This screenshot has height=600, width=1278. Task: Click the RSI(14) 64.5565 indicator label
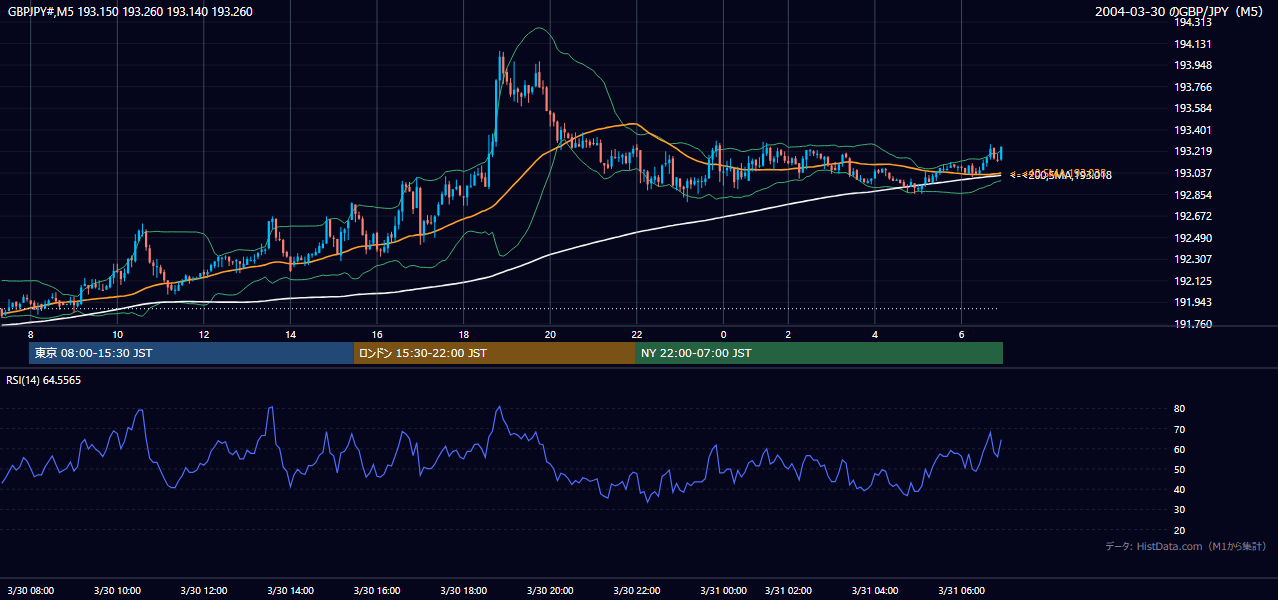[44, 380]
